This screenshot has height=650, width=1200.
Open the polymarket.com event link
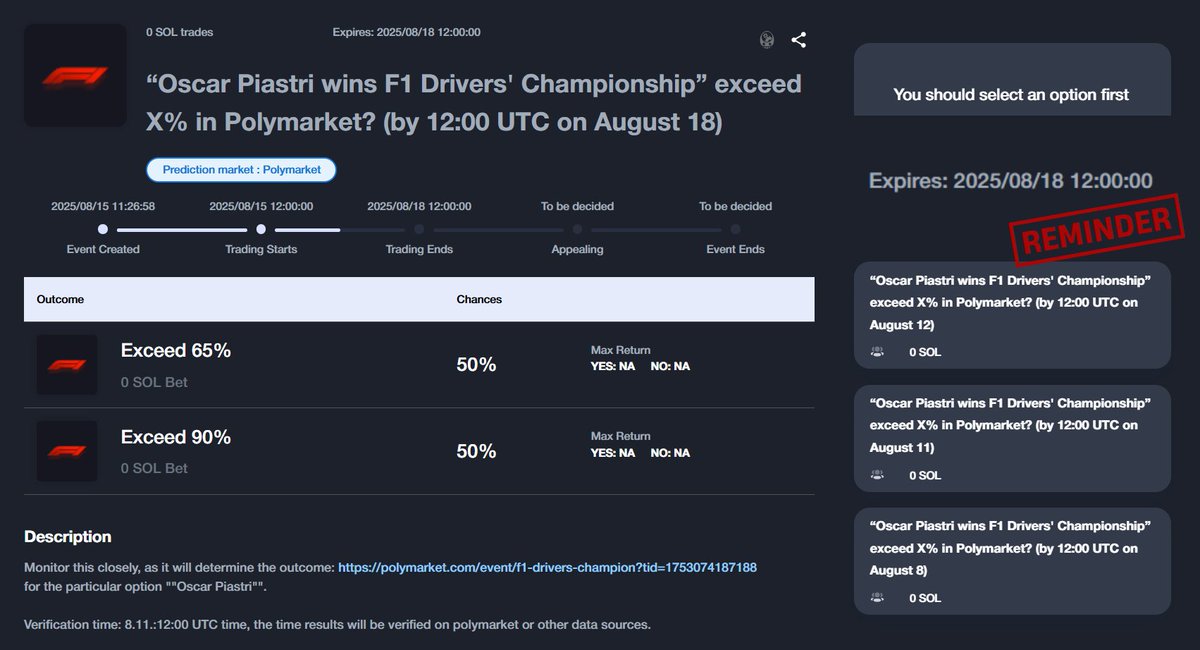click(x=547, y=567)
